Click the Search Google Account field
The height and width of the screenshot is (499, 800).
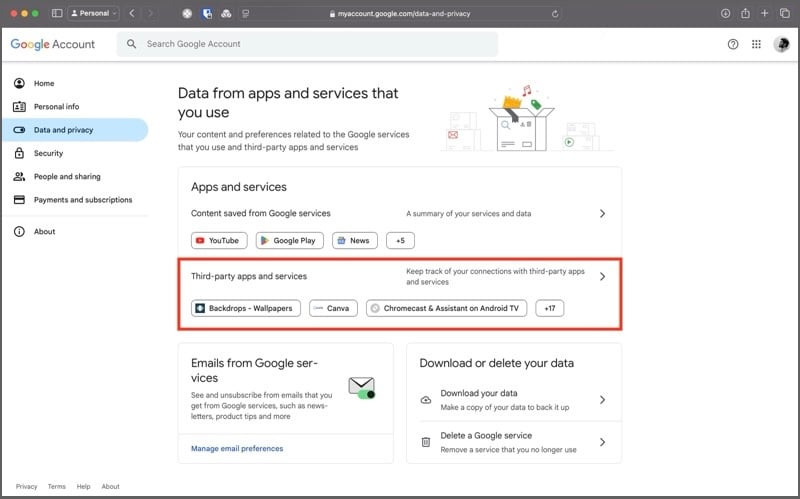pos(307,44)
